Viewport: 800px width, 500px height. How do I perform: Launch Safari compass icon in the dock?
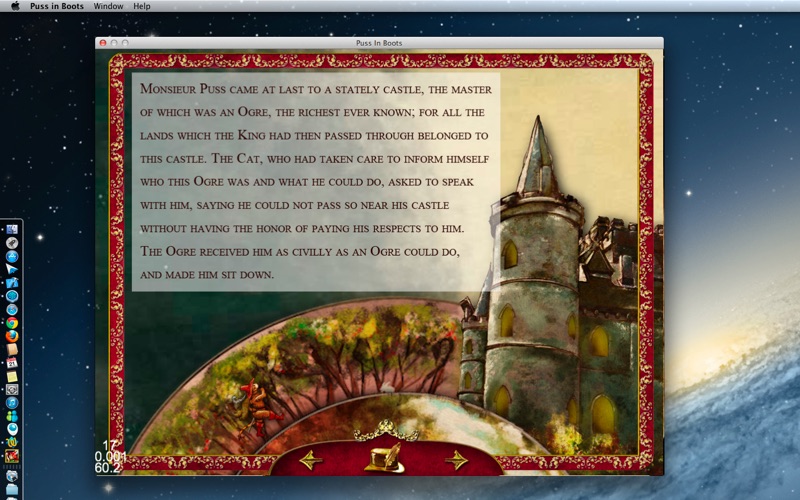point(12,309)
